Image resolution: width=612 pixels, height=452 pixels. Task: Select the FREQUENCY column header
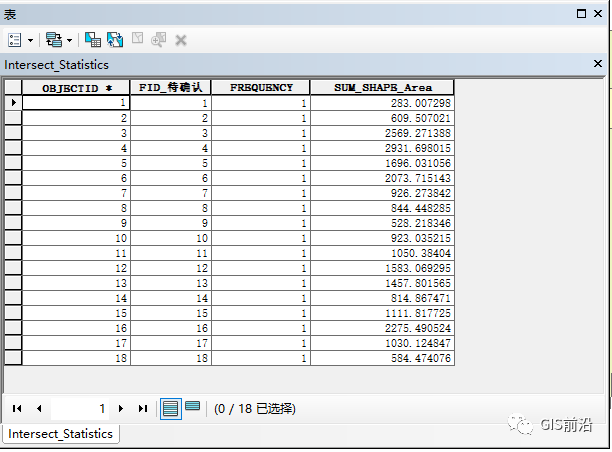pos(261,87)
